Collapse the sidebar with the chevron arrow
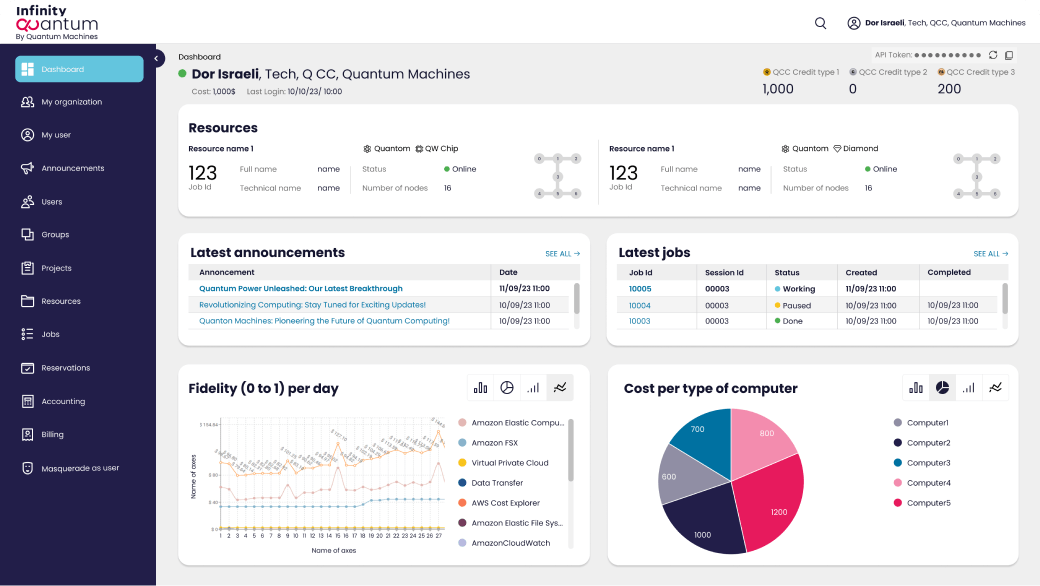The width and height of the screenshot is (1040, 586). [x=157, y=58]
